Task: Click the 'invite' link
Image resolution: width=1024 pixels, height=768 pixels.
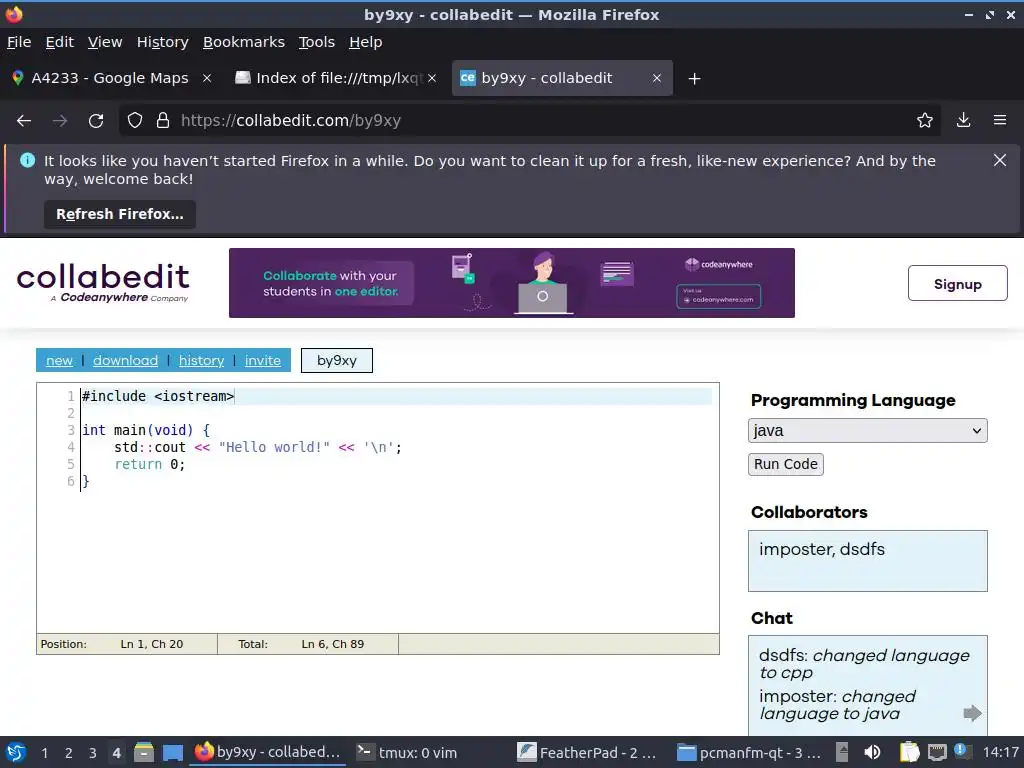Action: 263,360
